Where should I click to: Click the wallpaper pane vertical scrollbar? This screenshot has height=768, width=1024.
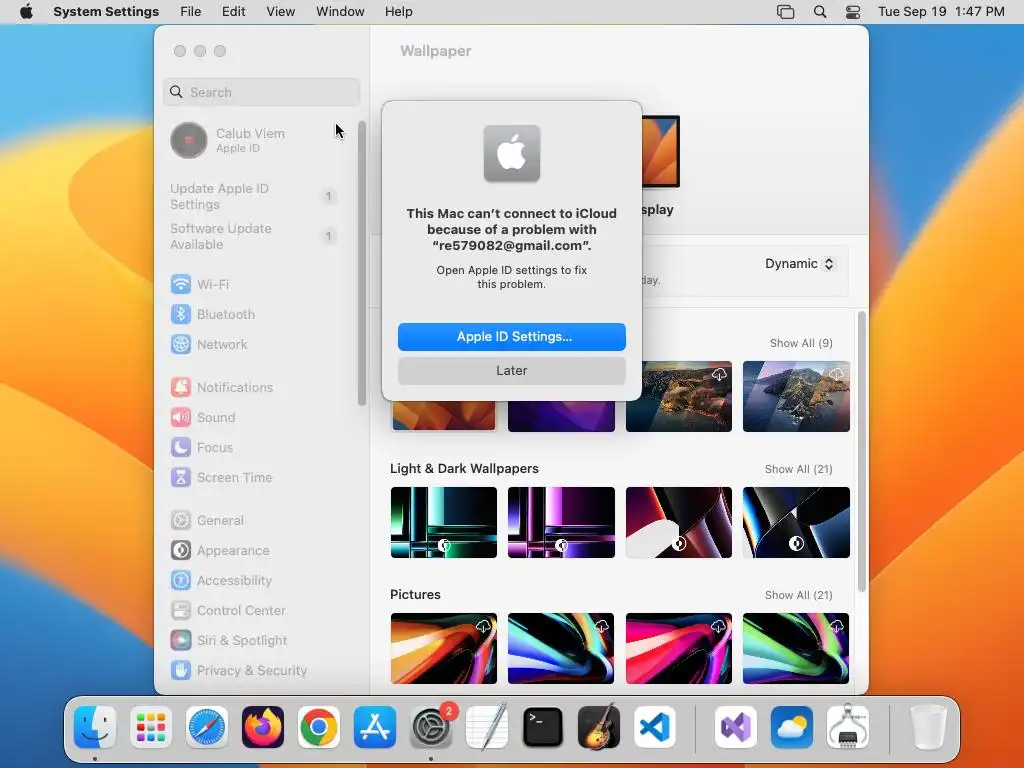[861, 452]
